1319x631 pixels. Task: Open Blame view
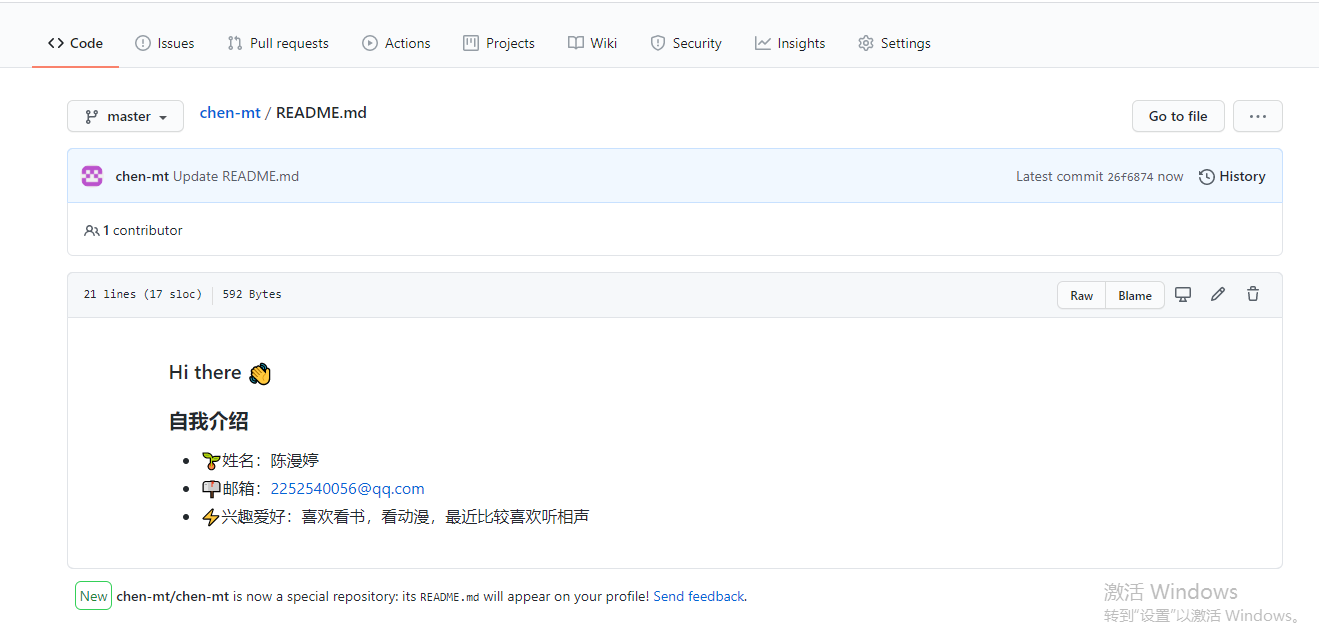pyautogui.click(x=1135, y=295)
